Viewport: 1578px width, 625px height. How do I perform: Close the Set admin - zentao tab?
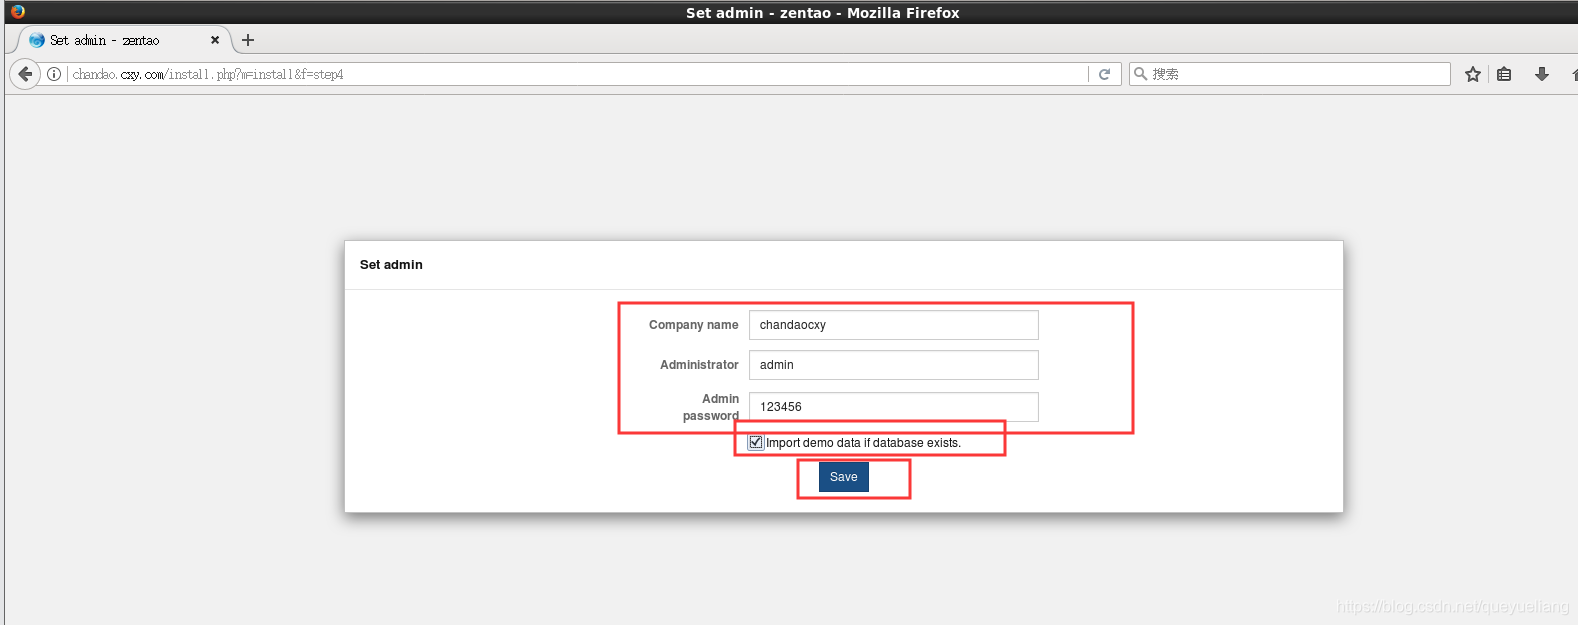click(215, 40)
